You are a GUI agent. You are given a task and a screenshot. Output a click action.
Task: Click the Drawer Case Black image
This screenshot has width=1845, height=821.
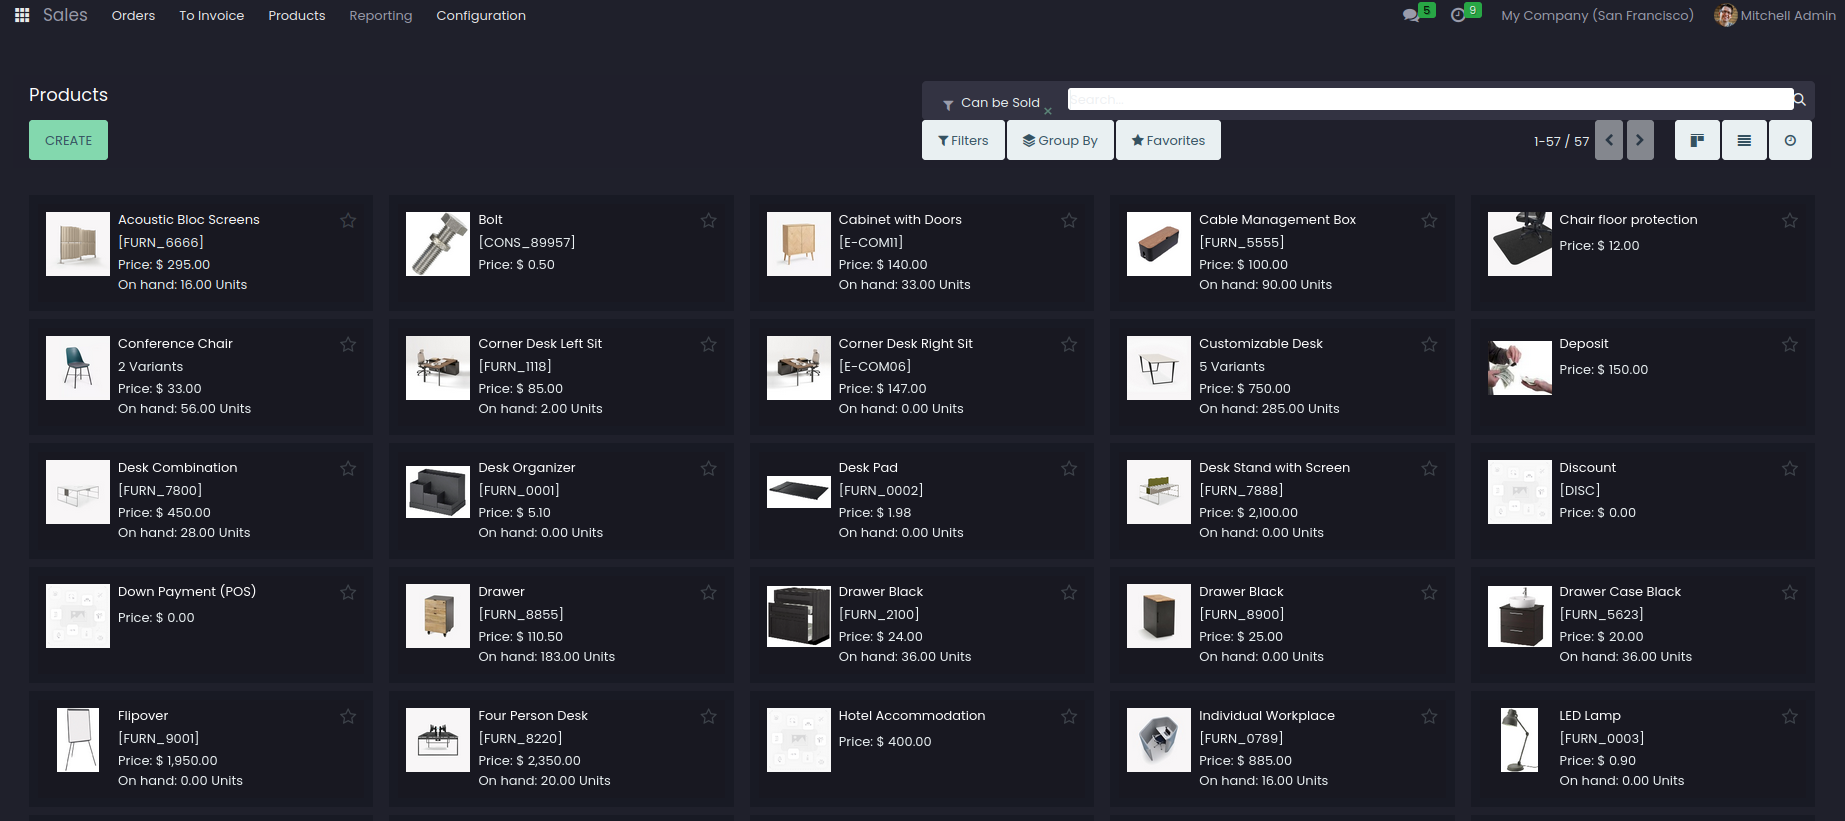[1520, 616]
